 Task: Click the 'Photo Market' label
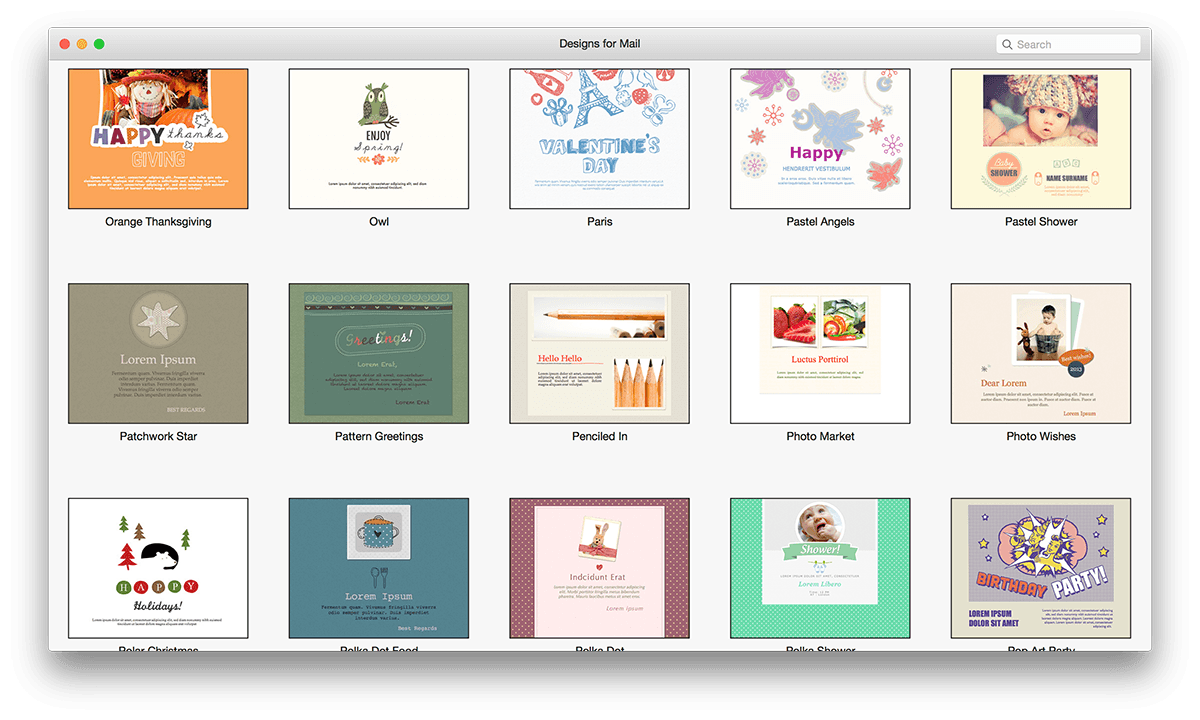pos(820,437)
